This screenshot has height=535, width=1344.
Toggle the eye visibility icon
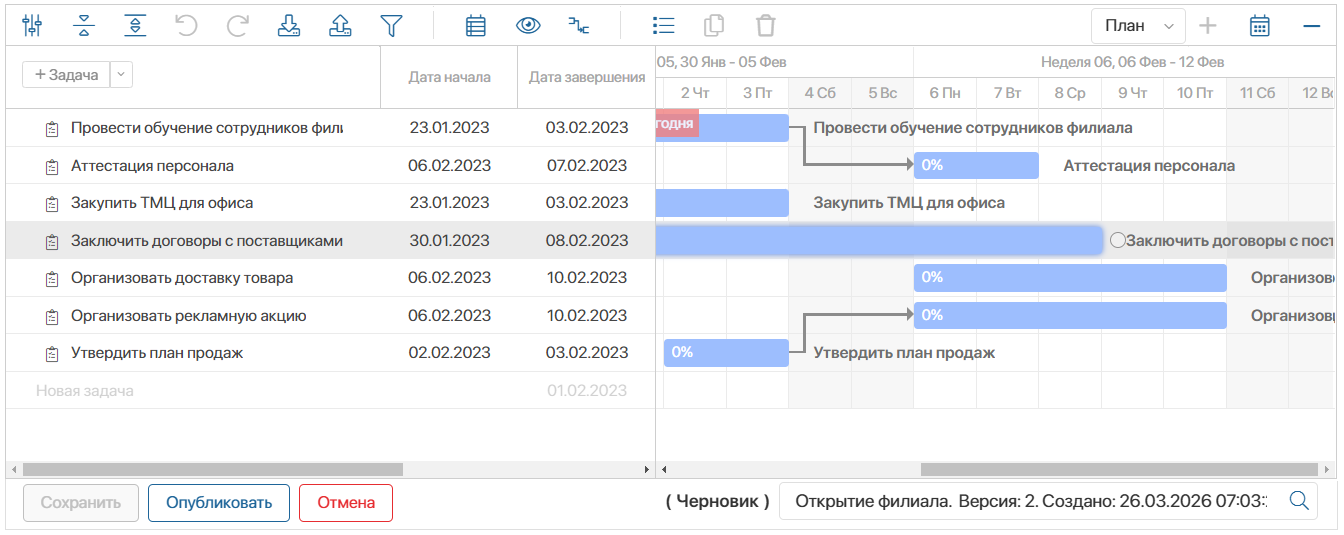click(x=528, y=25)
